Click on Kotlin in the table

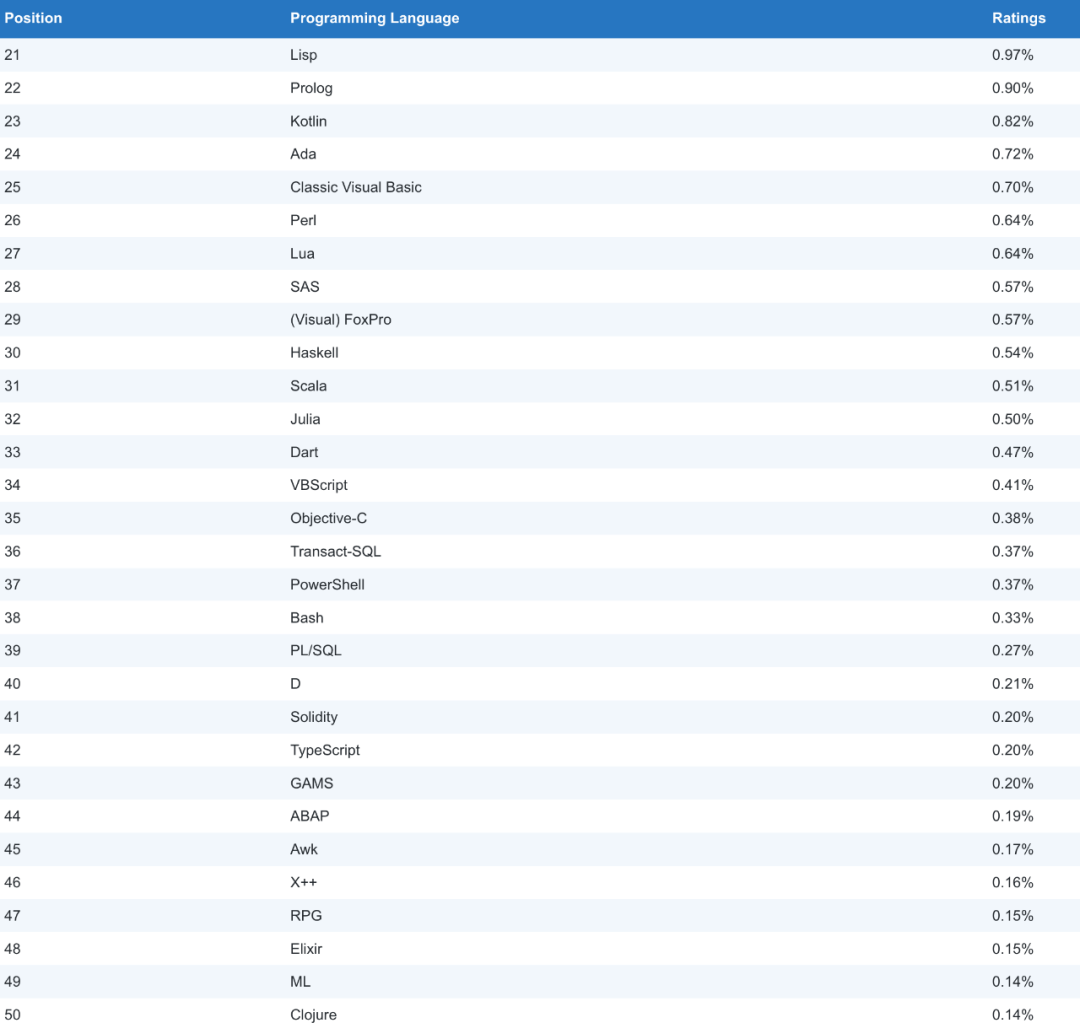coord(308,121)
